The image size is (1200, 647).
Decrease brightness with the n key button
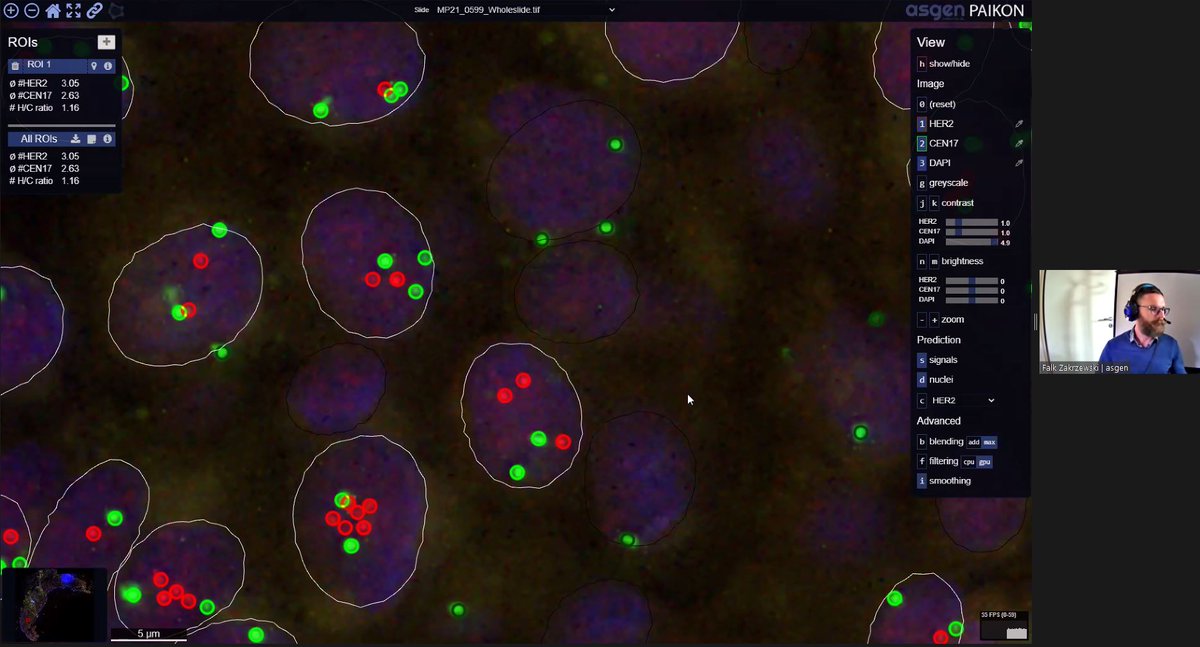(922, 261)
